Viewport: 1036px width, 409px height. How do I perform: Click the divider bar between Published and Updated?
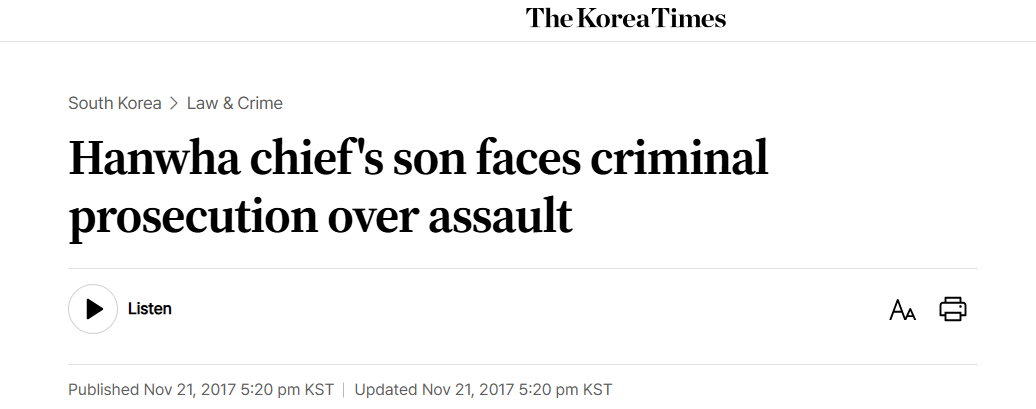tap(343, 389)
